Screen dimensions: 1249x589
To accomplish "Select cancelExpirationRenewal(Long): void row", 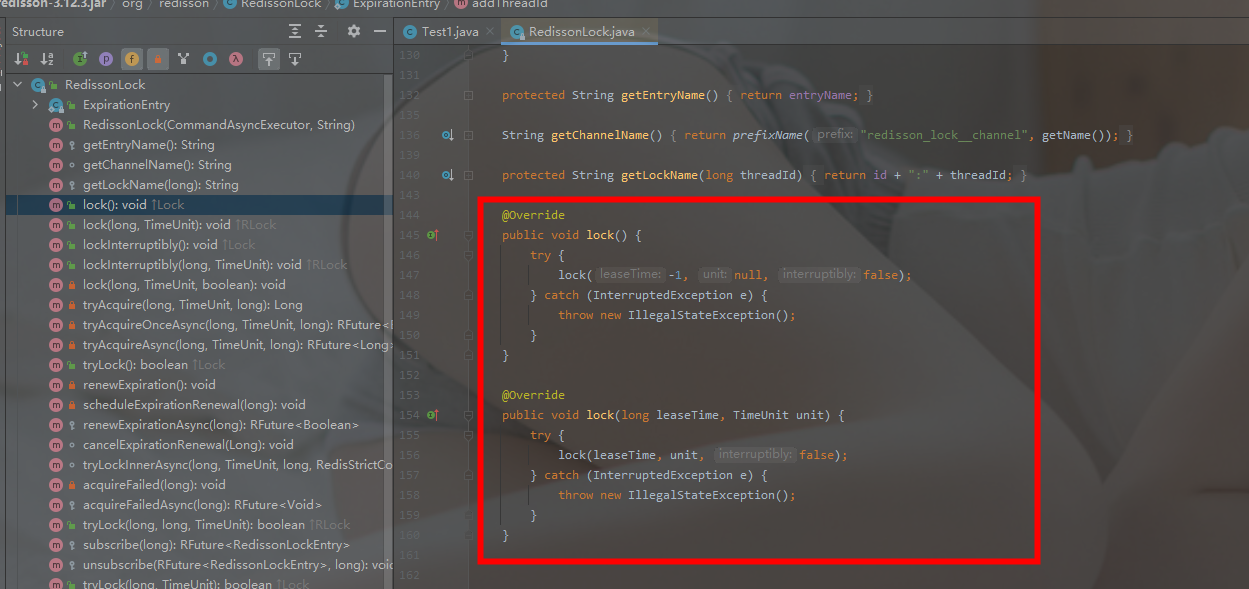I will point(199,445).
